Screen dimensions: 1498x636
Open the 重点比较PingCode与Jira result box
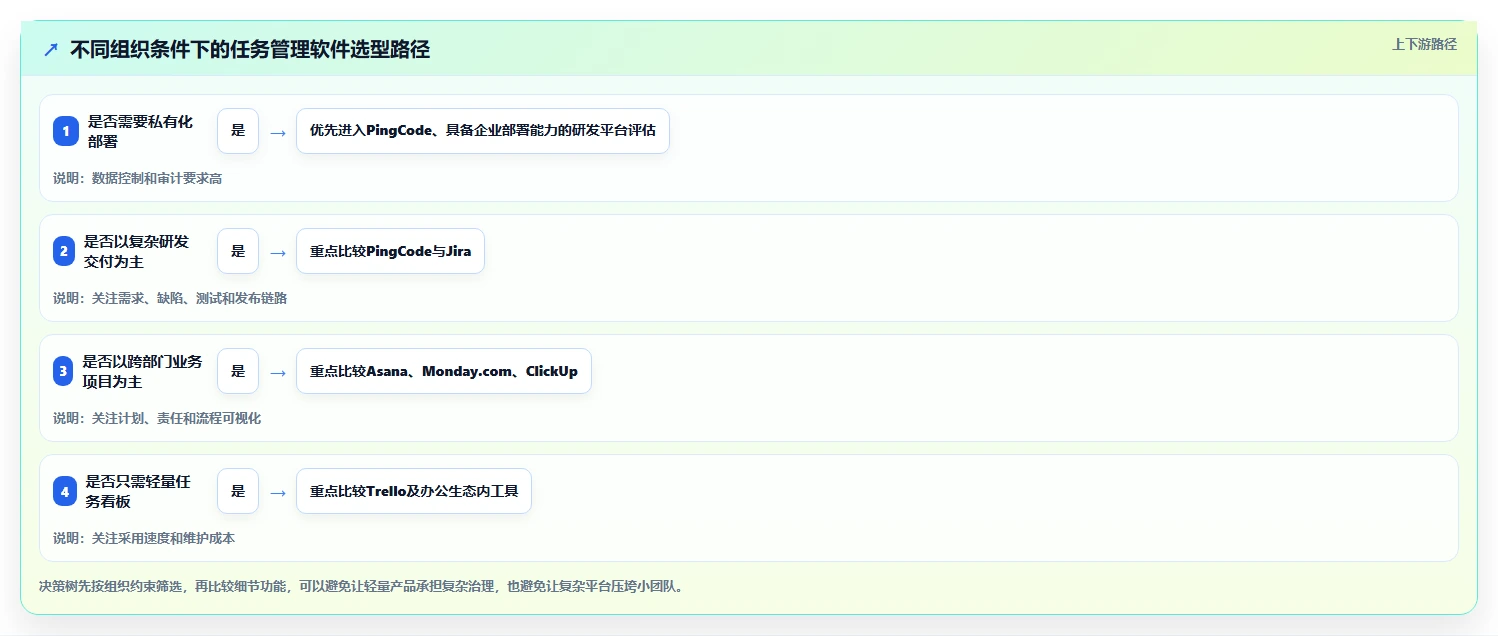tap(390, 251)
